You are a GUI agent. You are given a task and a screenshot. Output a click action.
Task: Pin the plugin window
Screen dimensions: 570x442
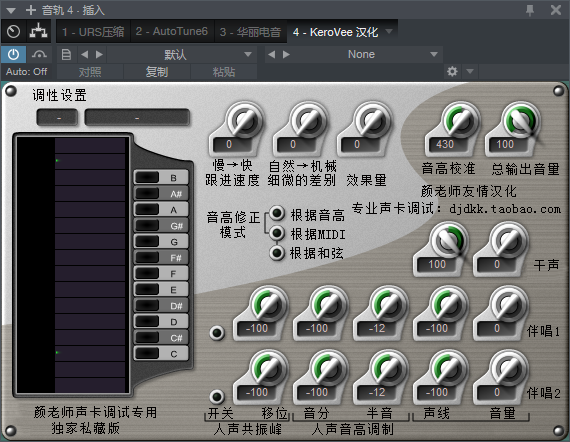[530, 10]
